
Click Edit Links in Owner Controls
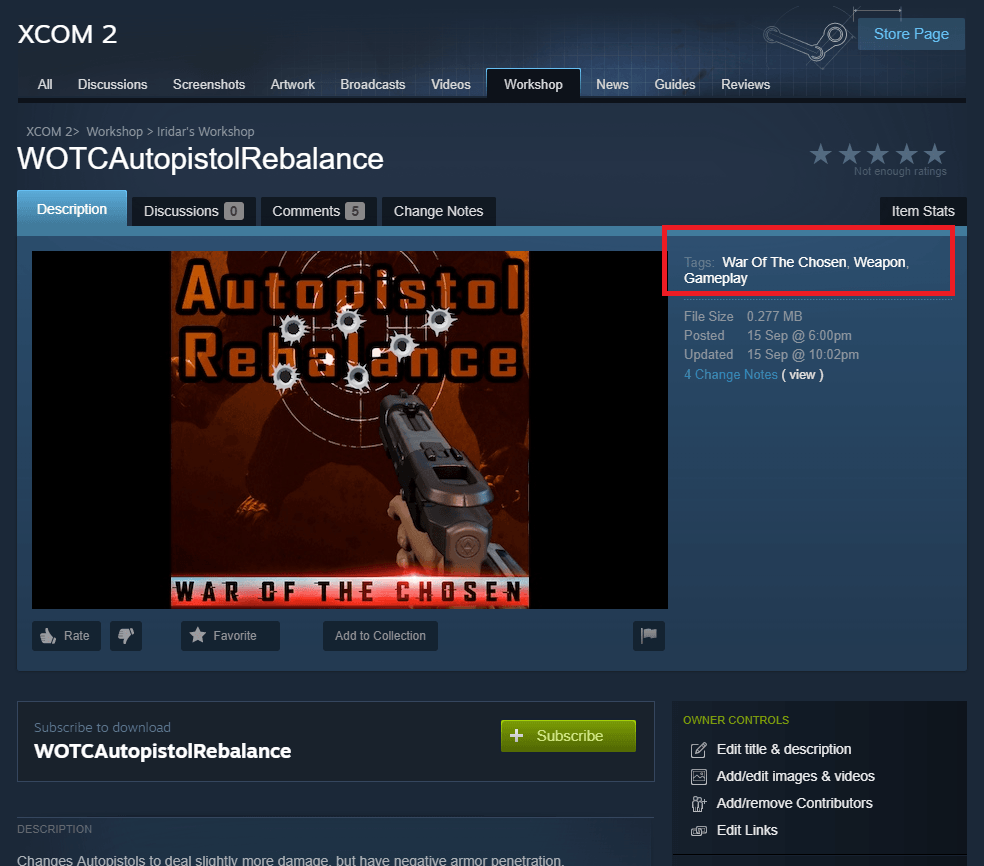747,830
